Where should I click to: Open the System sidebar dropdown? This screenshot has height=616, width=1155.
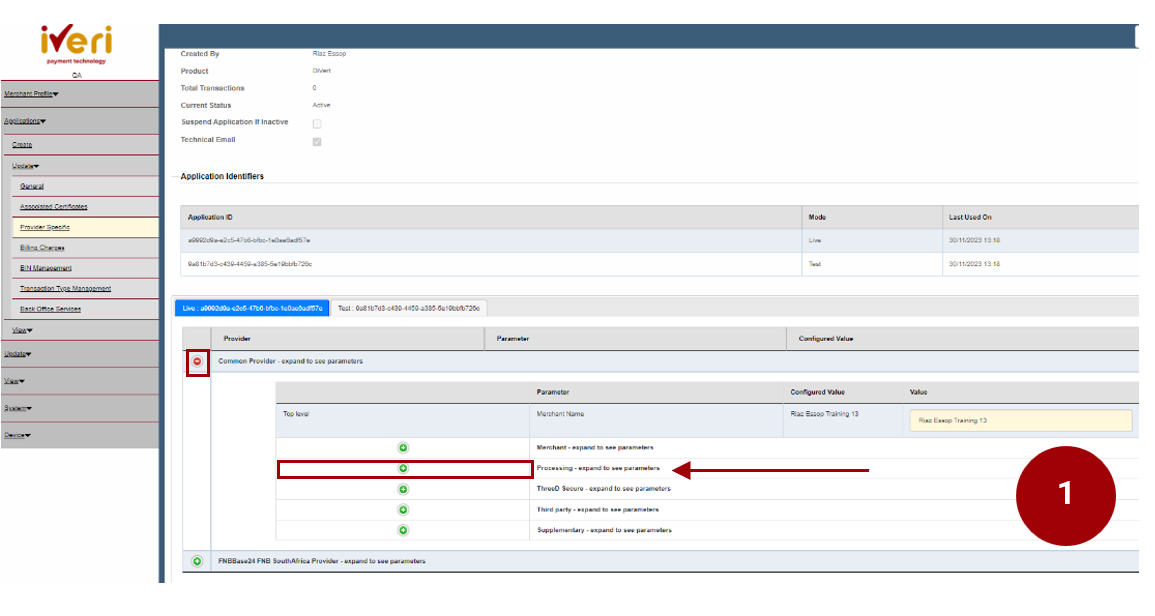pos(18,408)
